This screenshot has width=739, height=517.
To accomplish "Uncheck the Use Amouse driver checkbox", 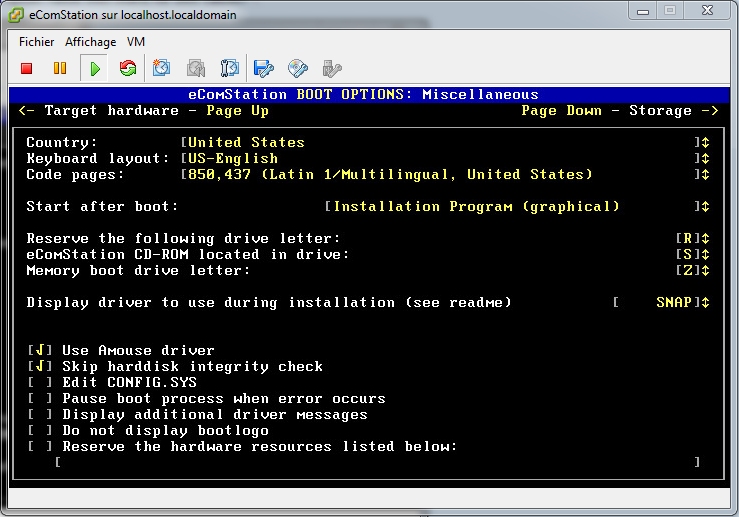I will (41, 350).
